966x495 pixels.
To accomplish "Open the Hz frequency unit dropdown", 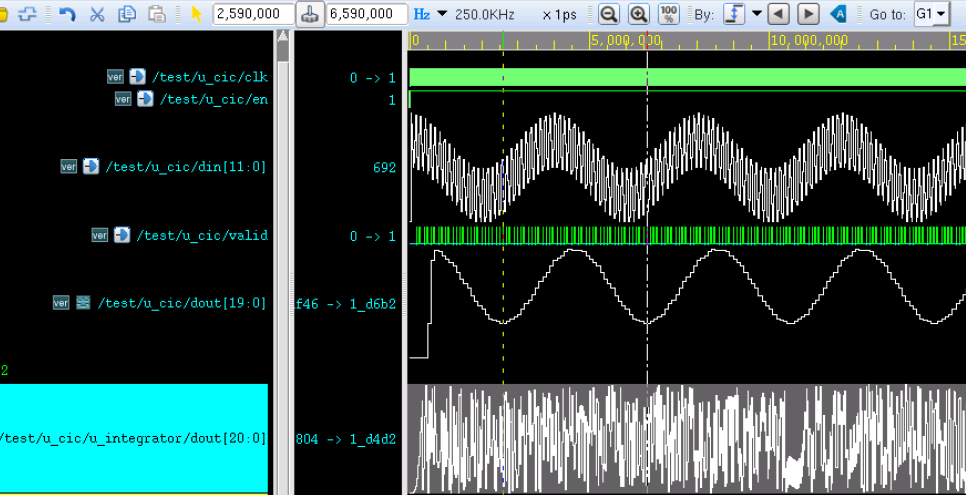I will point(442,14).
